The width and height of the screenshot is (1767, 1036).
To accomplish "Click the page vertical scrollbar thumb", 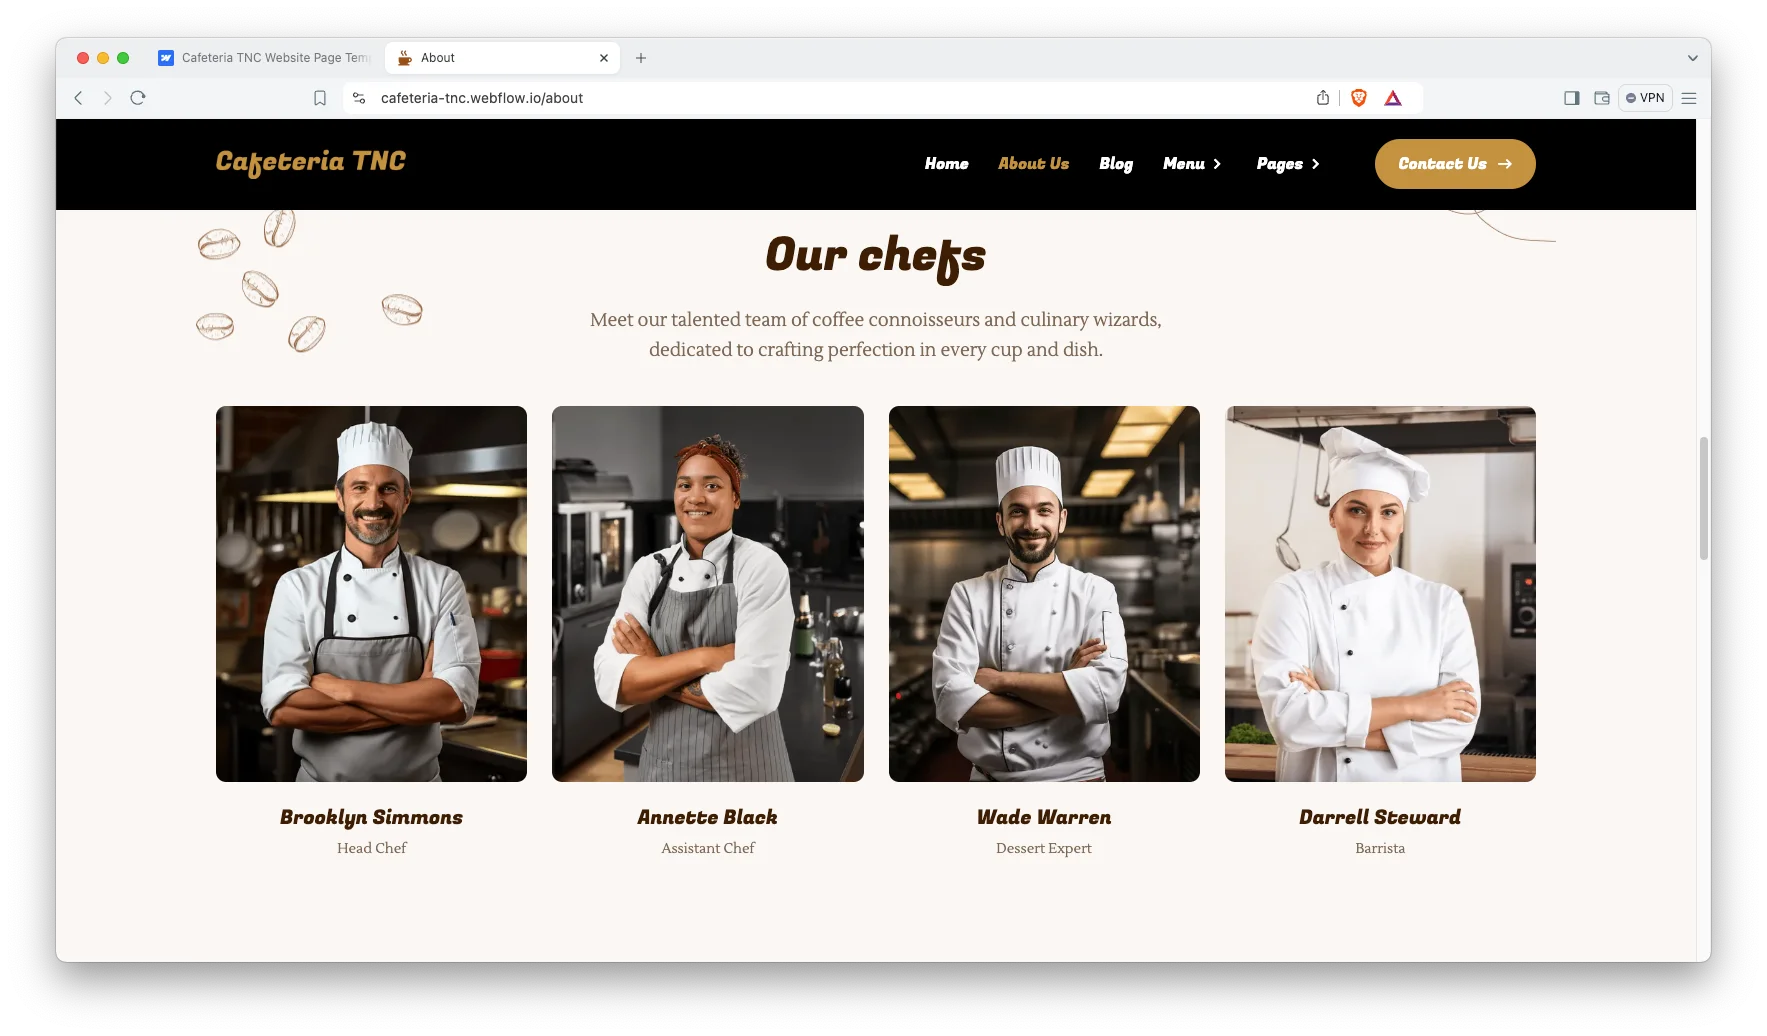I will point(1704,498).
